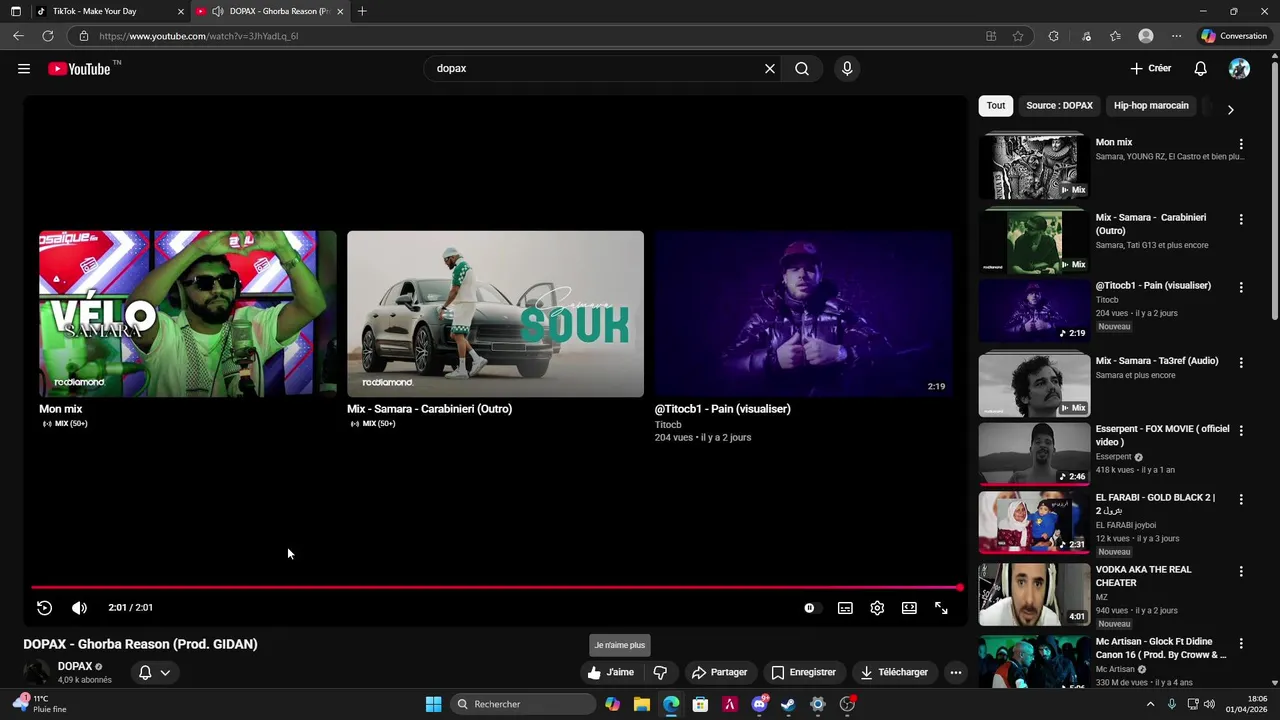Open the VÉLO Samara end-screen thumbnail
1280x720 pixels.
(188, 314)
